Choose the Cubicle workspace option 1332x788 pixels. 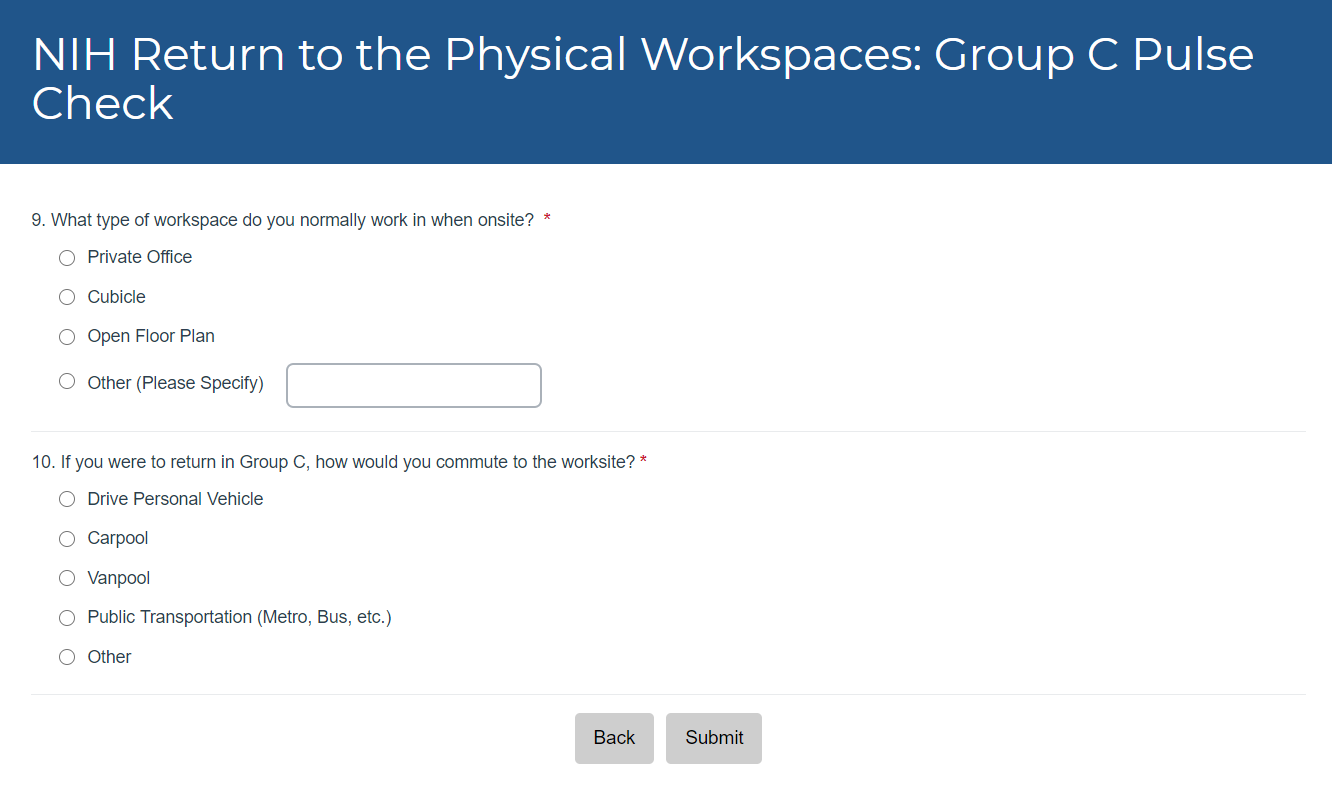[x=67, y=297]
